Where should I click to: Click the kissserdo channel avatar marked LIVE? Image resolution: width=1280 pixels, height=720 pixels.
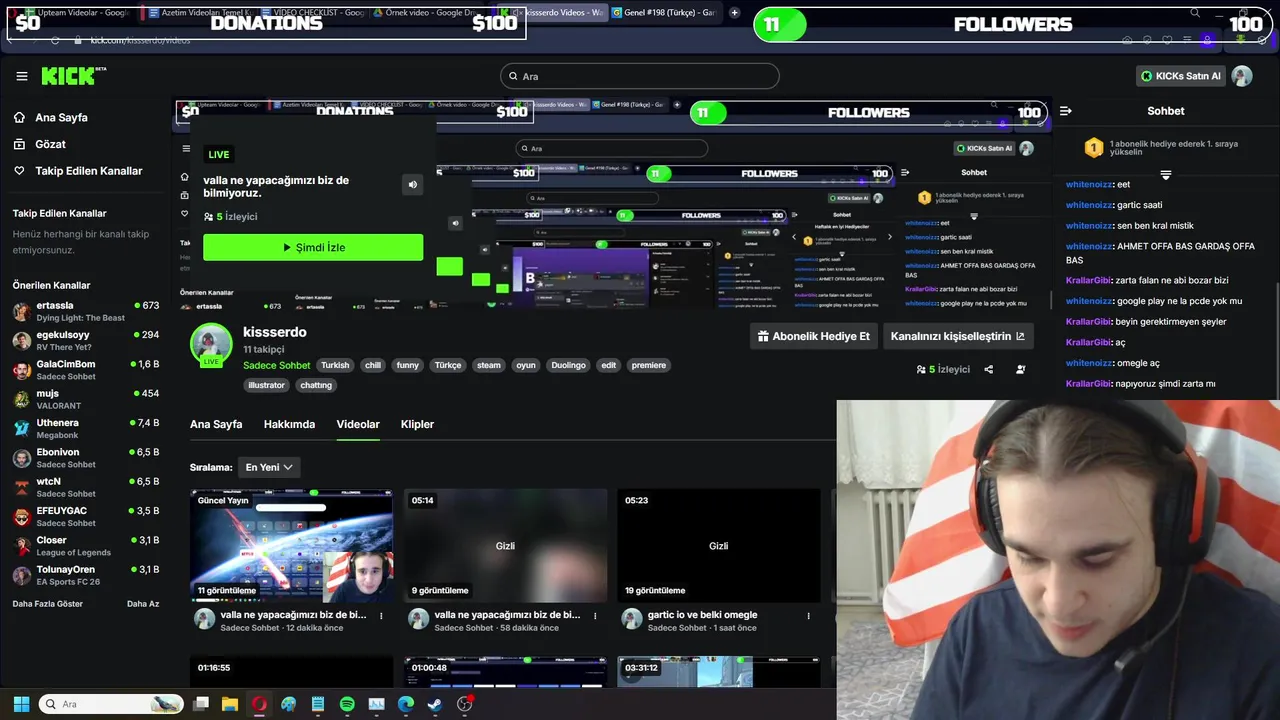(x=211, y=344)
